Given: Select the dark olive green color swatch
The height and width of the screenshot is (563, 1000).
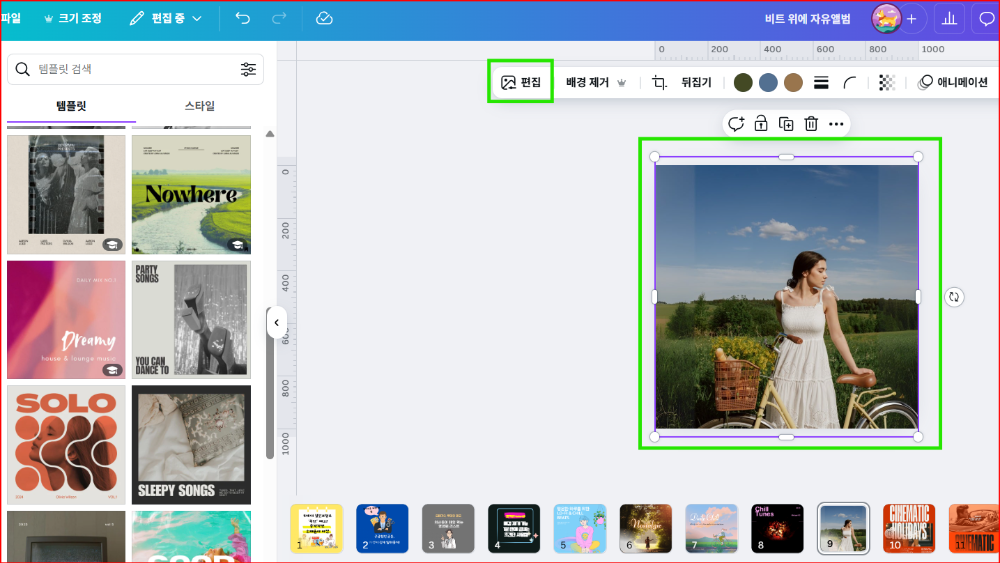Looking at the screenshot, I should click(743, 82).
